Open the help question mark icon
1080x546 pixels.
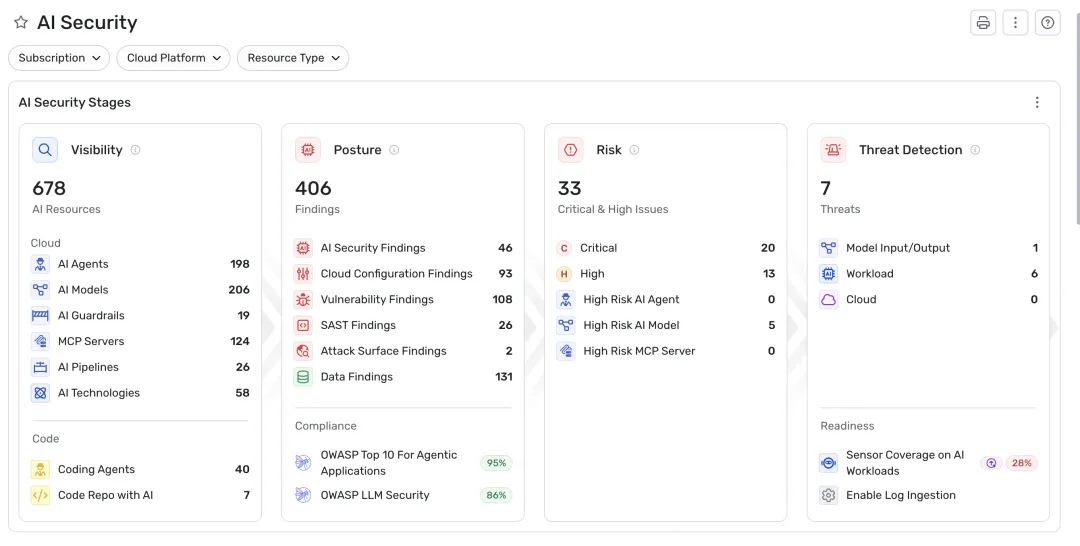click(1047, 23)
